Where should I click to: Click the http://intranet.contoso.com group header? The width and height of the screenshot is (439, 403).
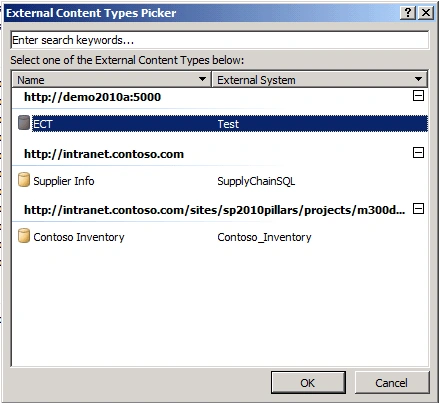[x=104, y=154]
